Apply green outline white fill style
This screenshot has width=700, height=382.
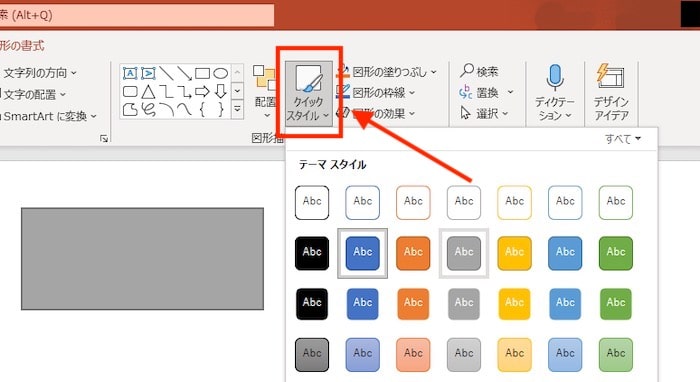(x=616, y=203)
